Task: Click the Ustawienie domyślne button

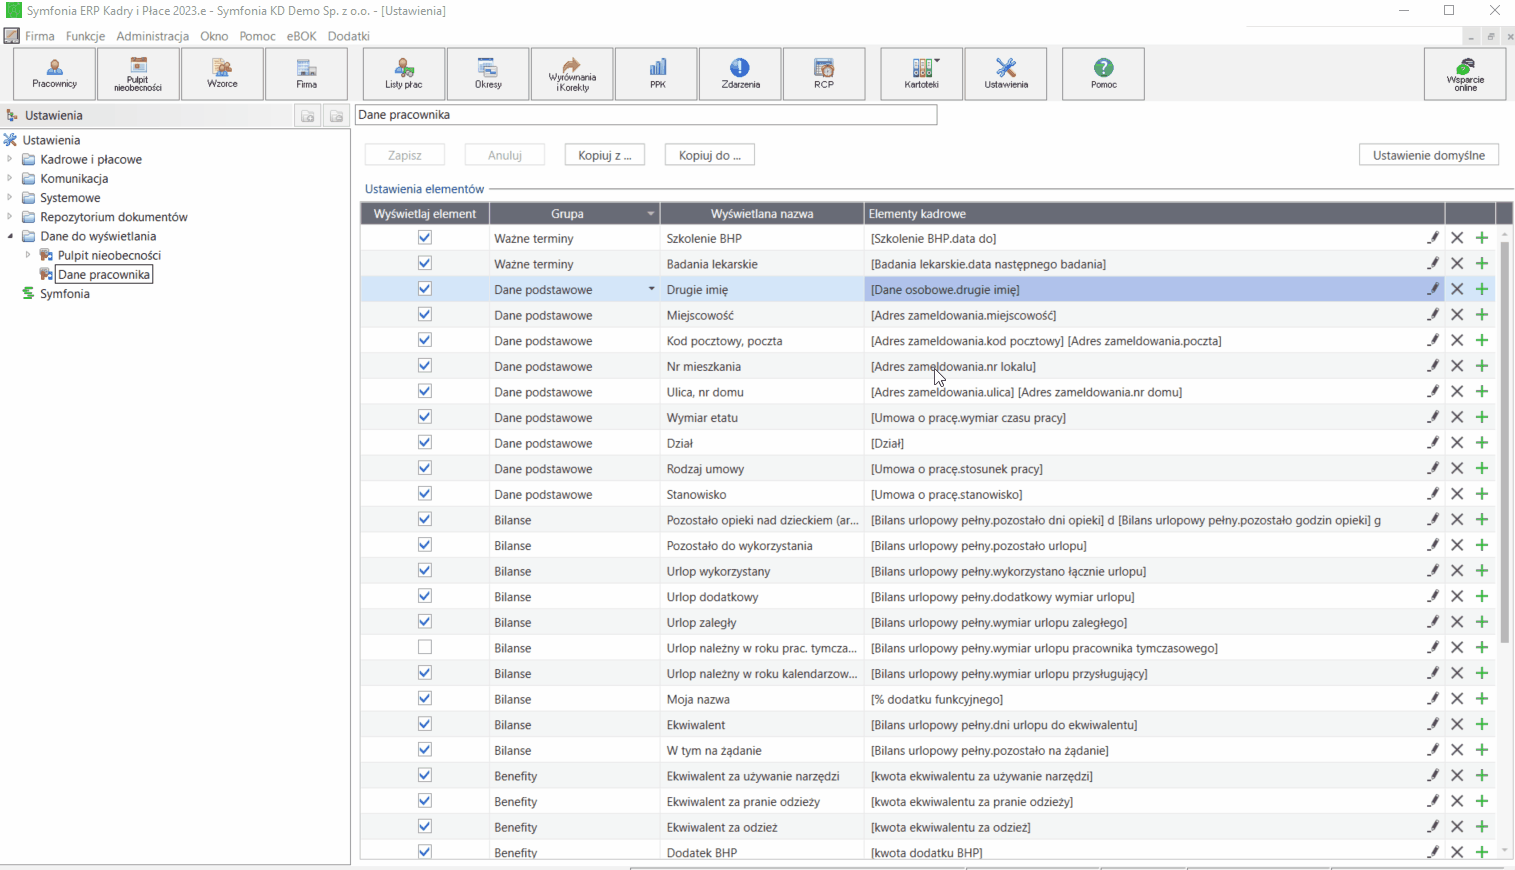Action: point(1429,155)
